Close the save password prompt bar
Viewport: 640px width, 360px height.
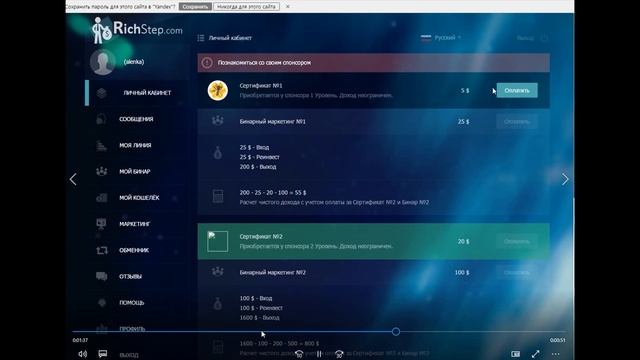tap(287, 7)
